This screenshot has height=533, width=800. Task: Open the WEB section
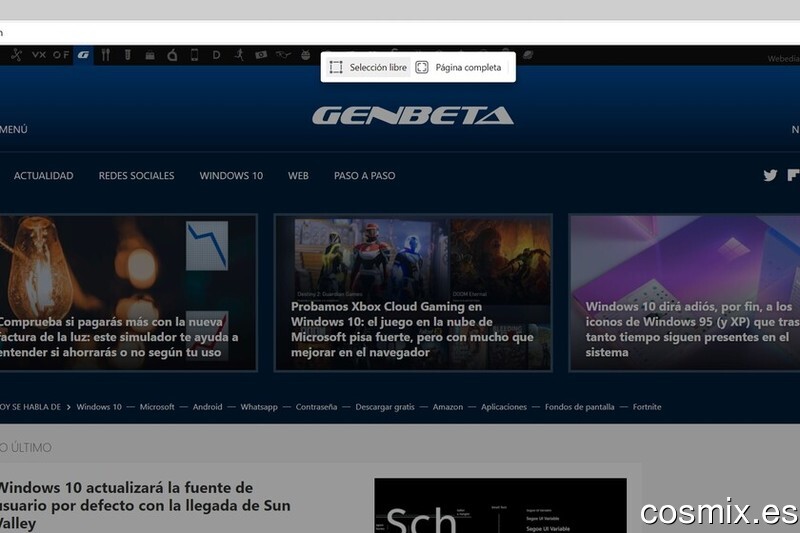click(x=298, y=175)
